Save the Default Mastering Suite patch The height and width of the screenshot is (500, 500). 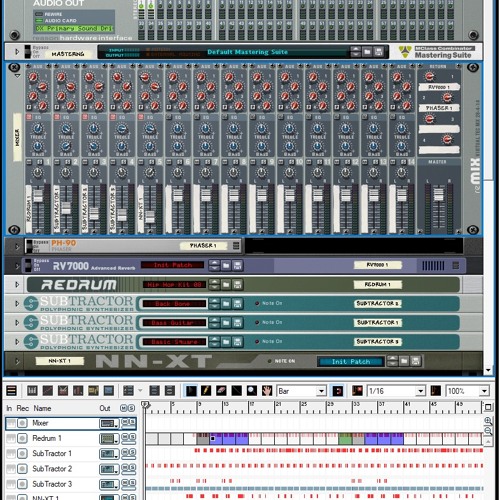click(x=378, y=52)
